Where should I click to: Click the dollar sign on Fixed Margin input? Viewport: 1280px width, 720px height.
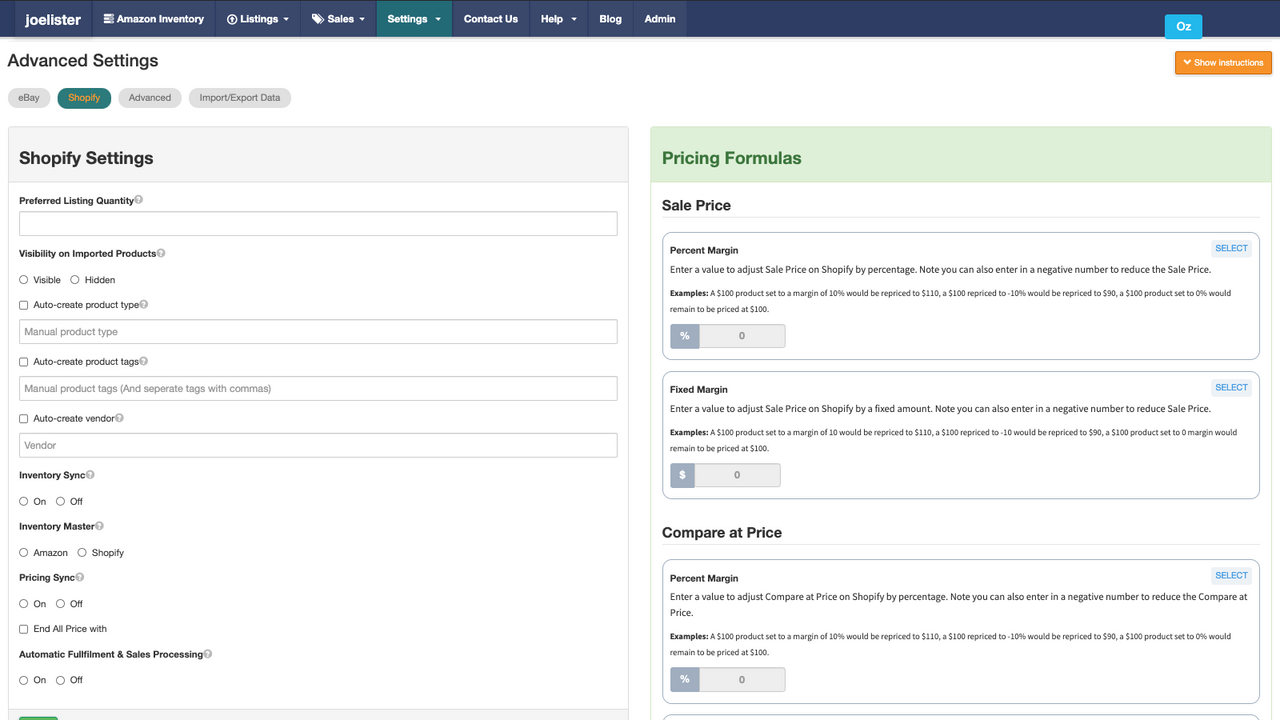point(682,475)
